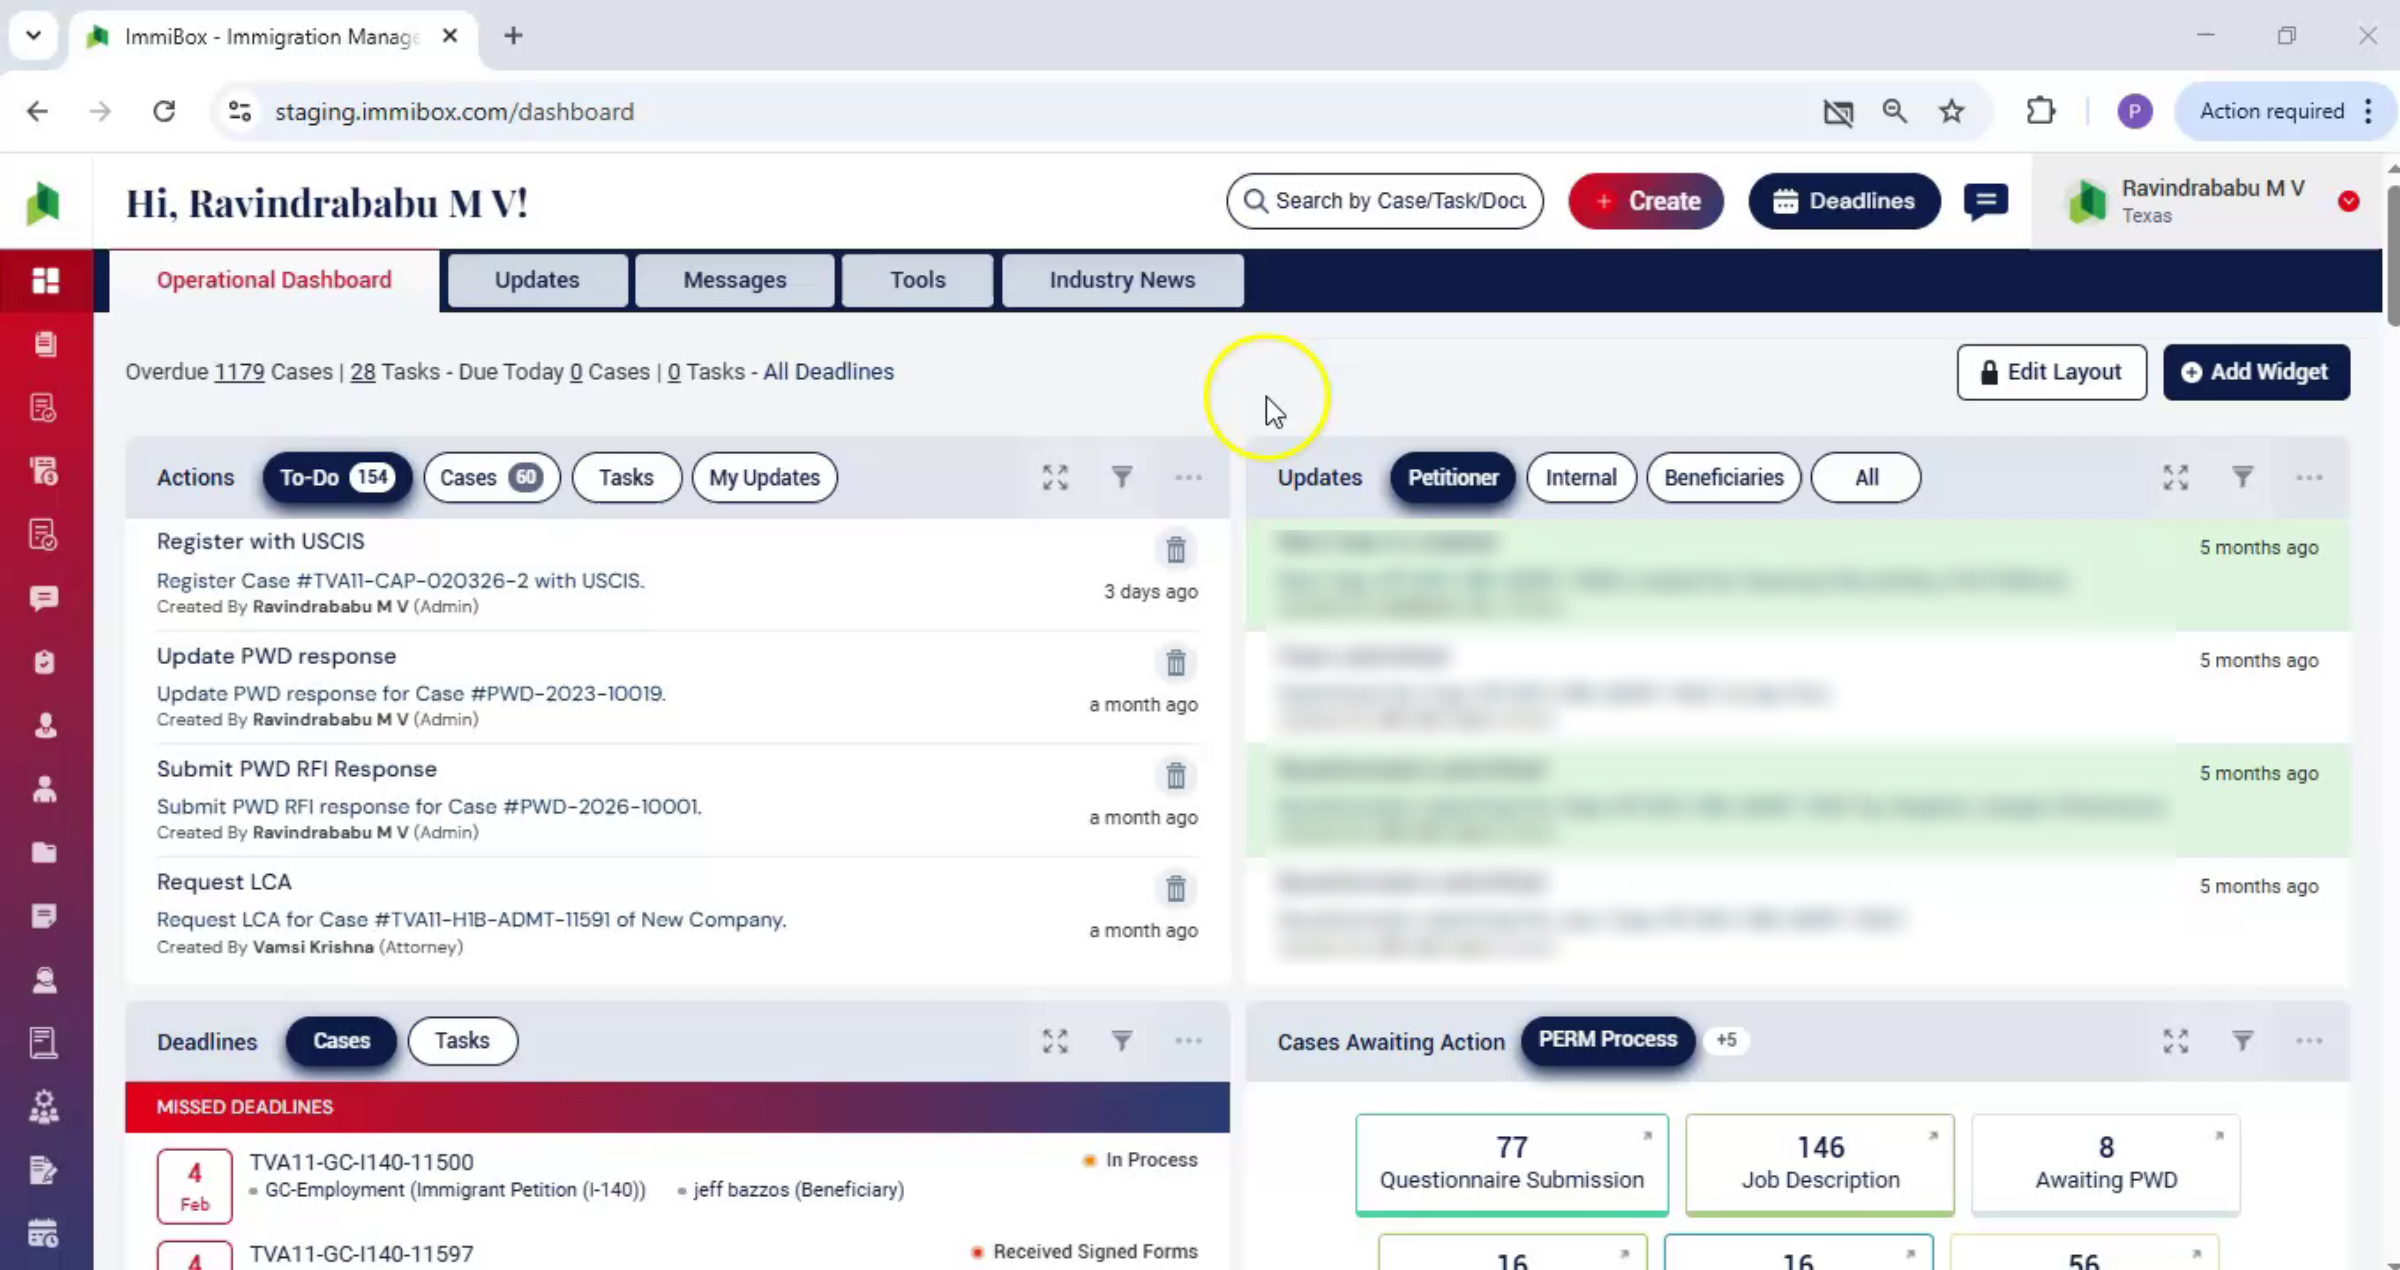This screenshot has height=1270, width=2400.
Task: Reload the dashboard page
Action: point(164,111)
